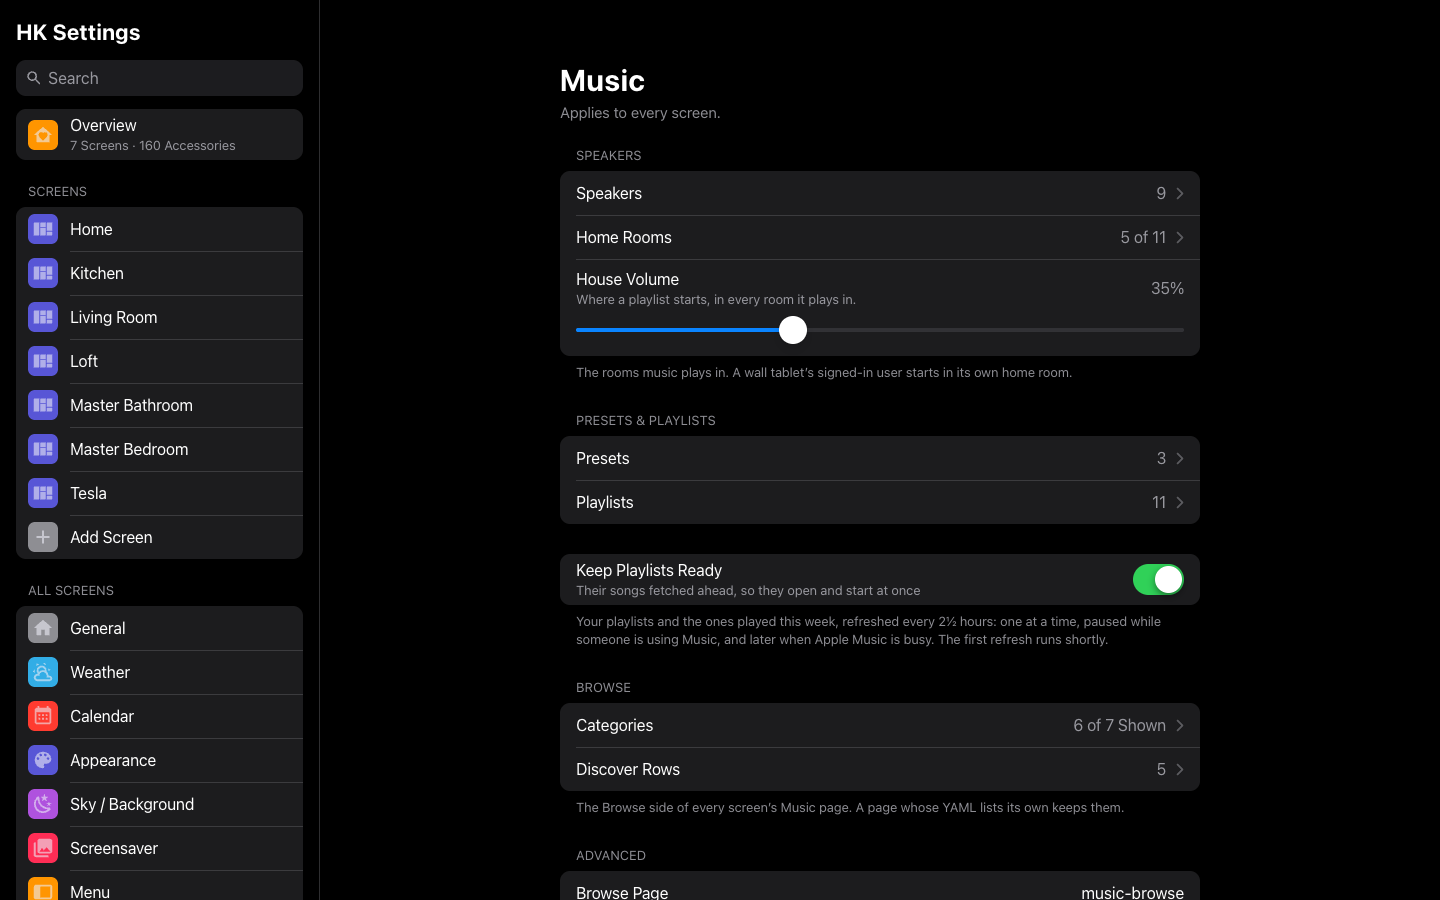Viewport: 1440px width, 900px height.
Task: Click the Loft screen icon
Action: coord(43,361)
